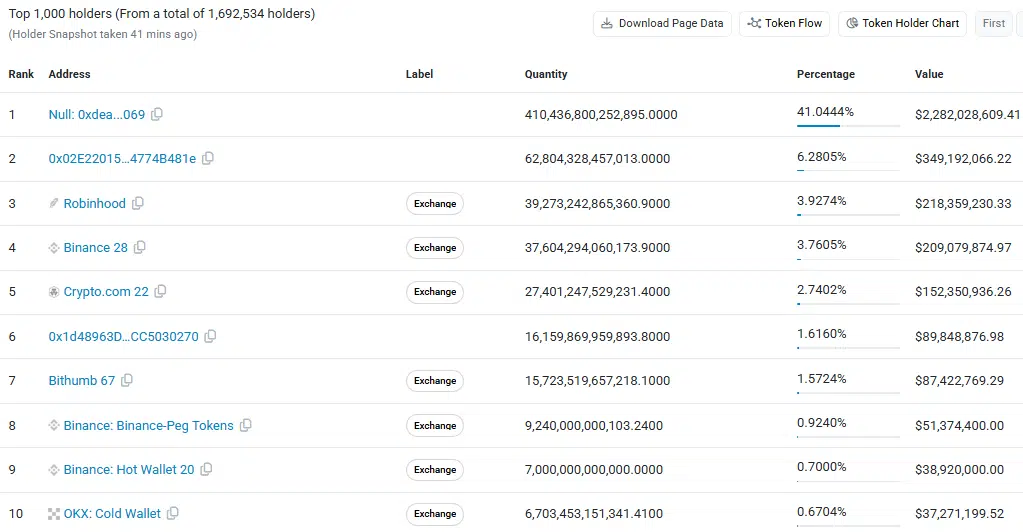Click the Quantity column header
This screenshot has height=532, width=1023.
click(546, 74)
